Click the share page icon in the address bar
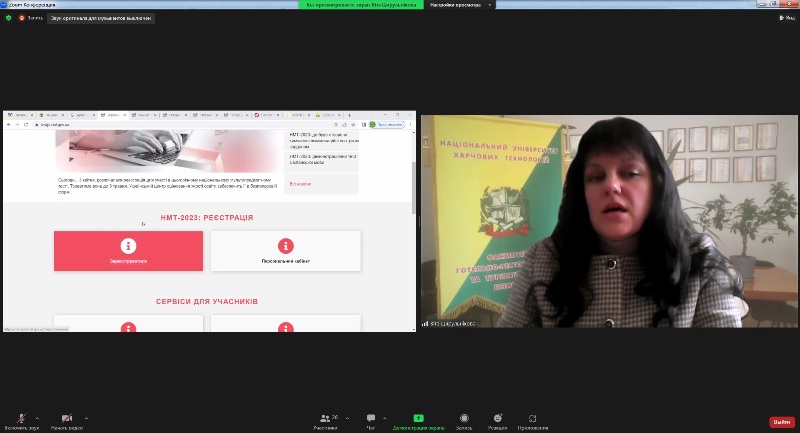This screenshot has height=433, width=800. [344, 124]
